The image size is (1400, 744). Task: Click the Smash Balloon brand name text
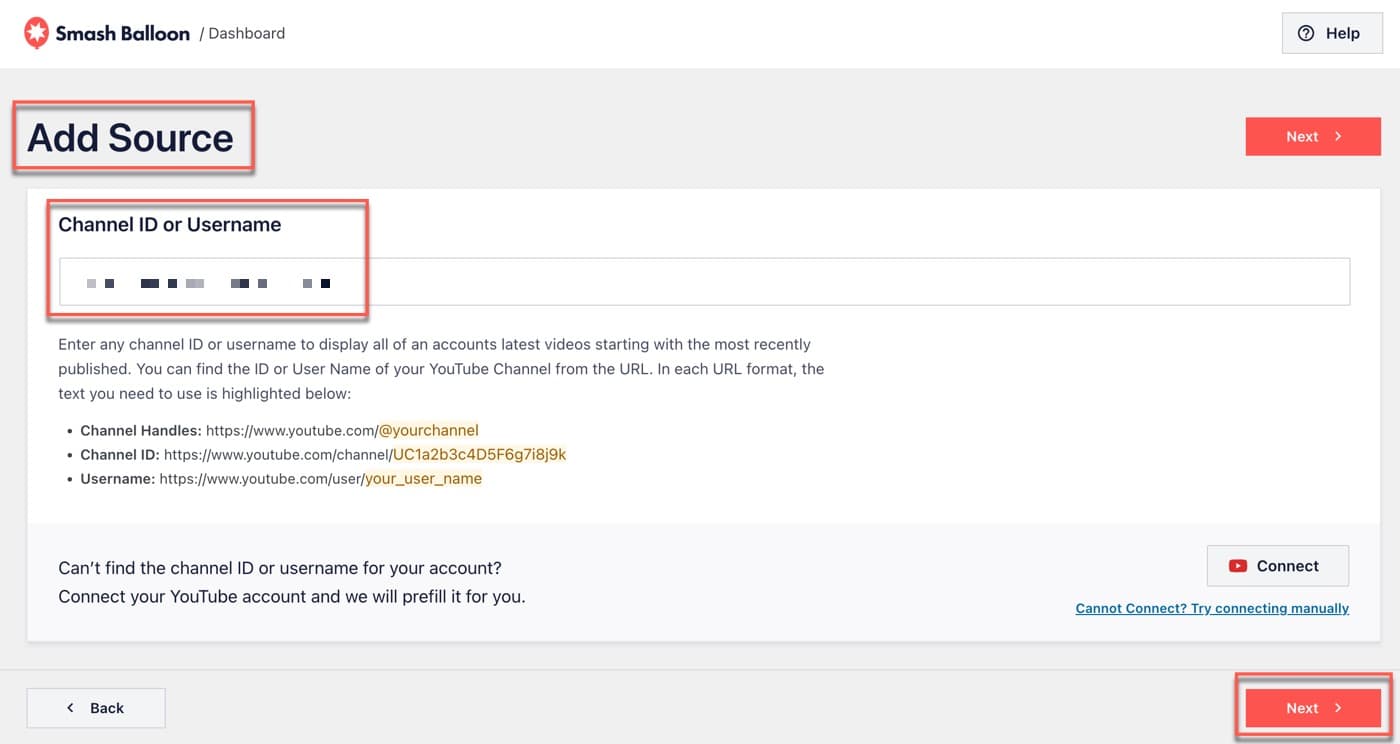coord(122,33)
